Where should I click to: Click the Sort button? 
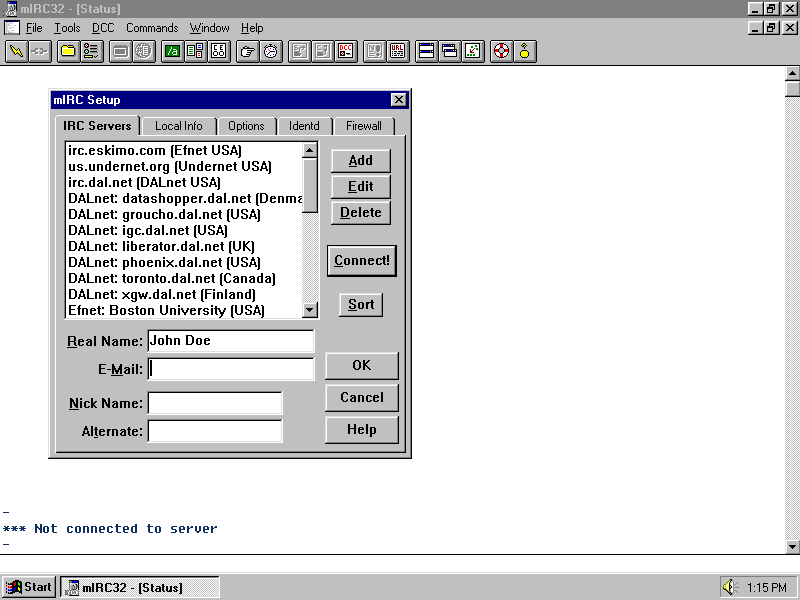(x=361, y=305)
